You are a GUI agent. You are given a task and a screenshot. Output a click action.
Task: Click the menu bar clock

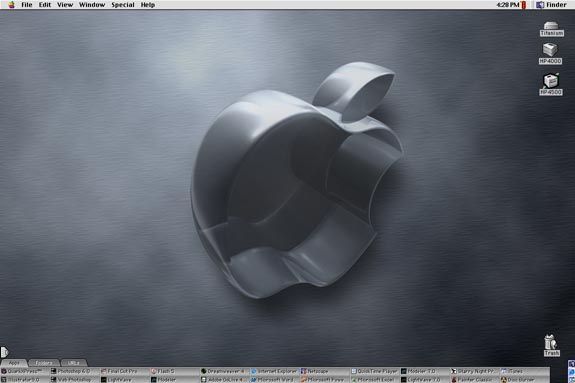[x=508, y=5]
